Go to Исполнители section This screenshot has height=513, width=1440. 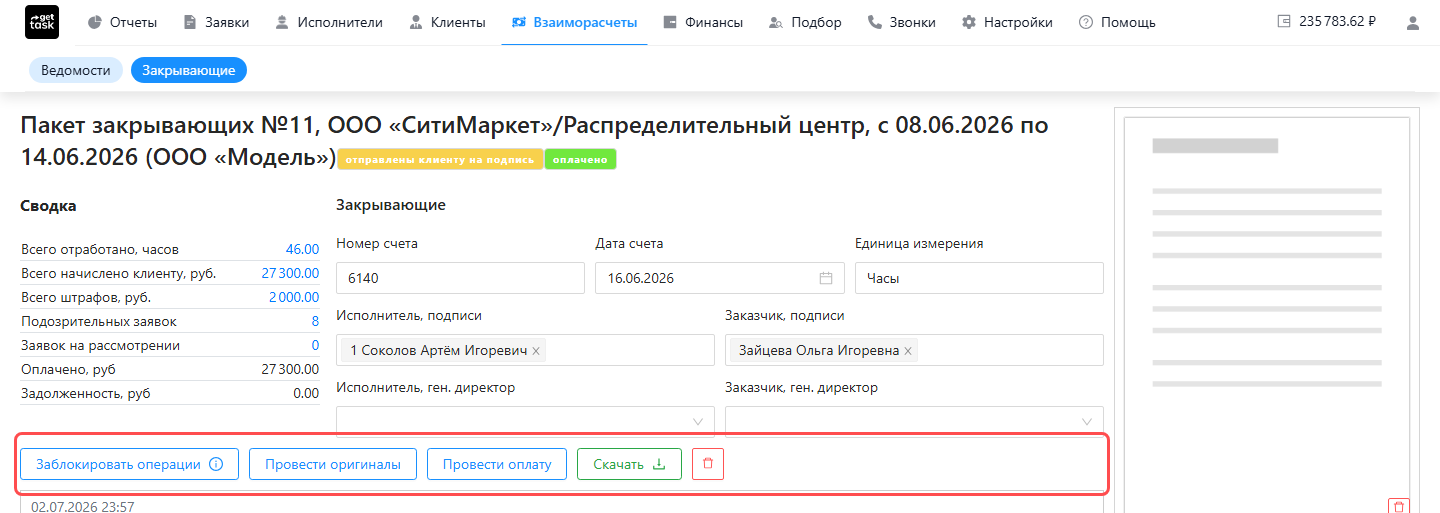328,22
